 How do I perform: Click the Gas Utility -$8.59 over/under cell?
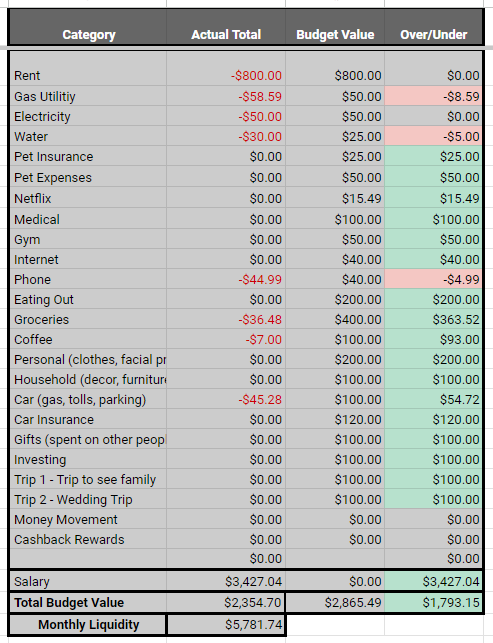434,96
